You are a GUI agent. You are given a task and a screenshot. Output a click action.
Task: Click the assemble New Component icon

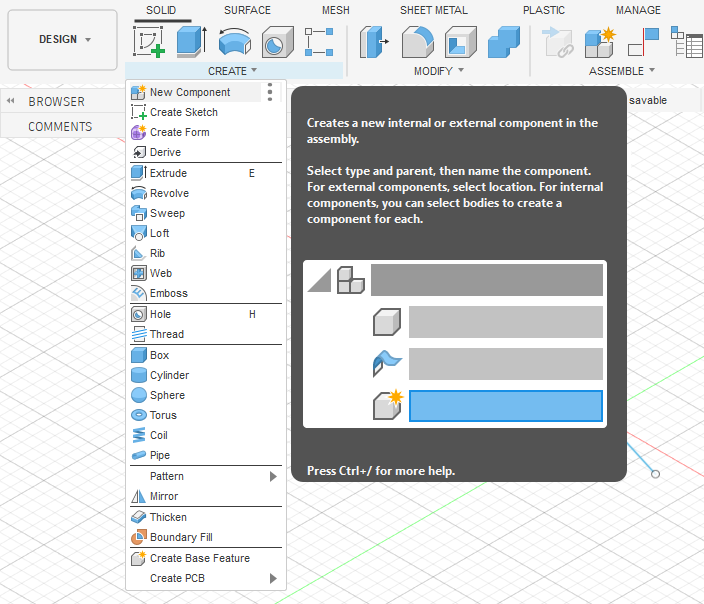point(600,42)
